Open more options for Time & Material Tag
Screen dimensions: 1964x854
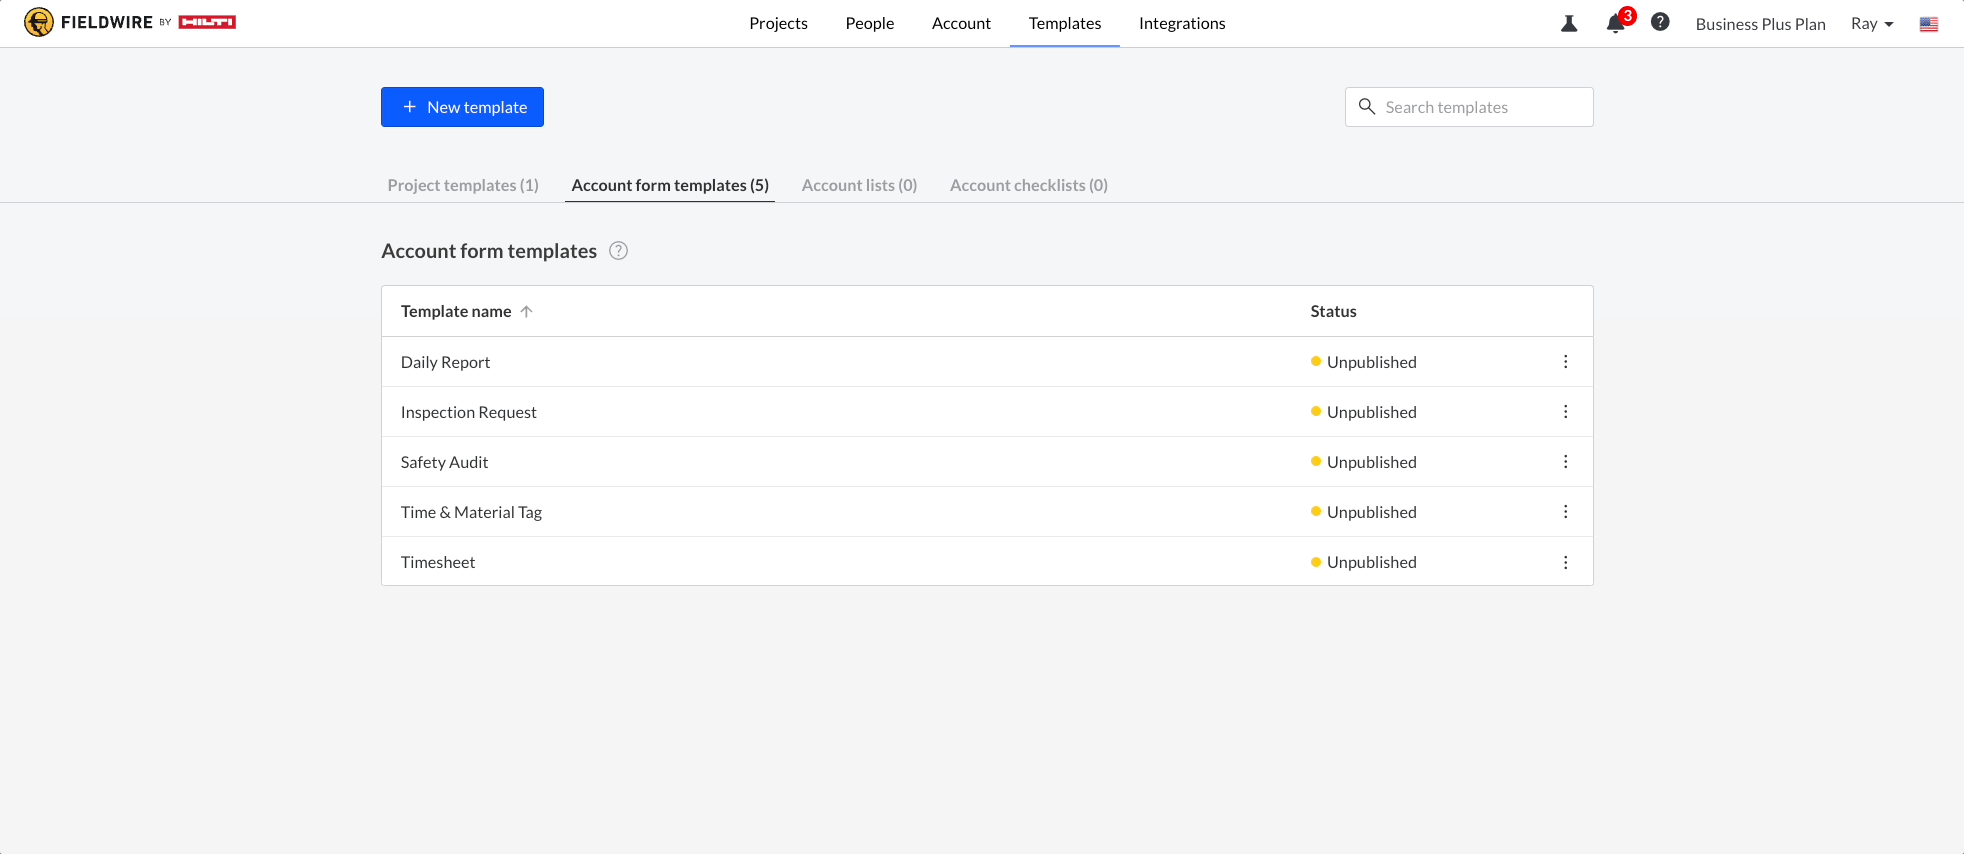[x=1566, y=512]
